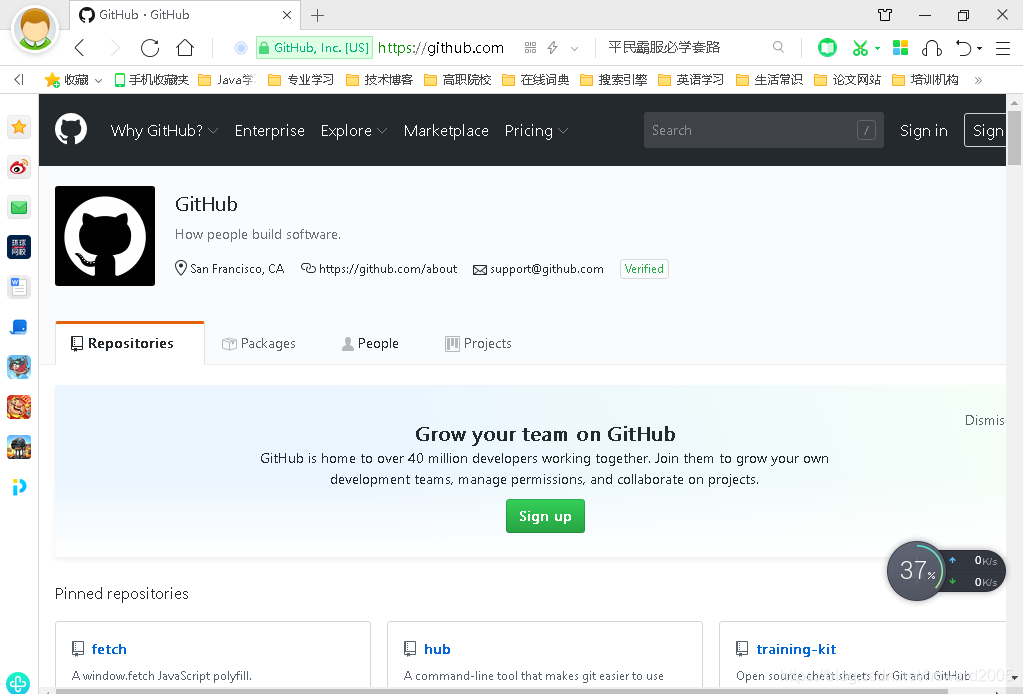This screenshot has height=694, width=1023.
Task: Click the undo restore tab icon
Action: [x=964, y=48]
